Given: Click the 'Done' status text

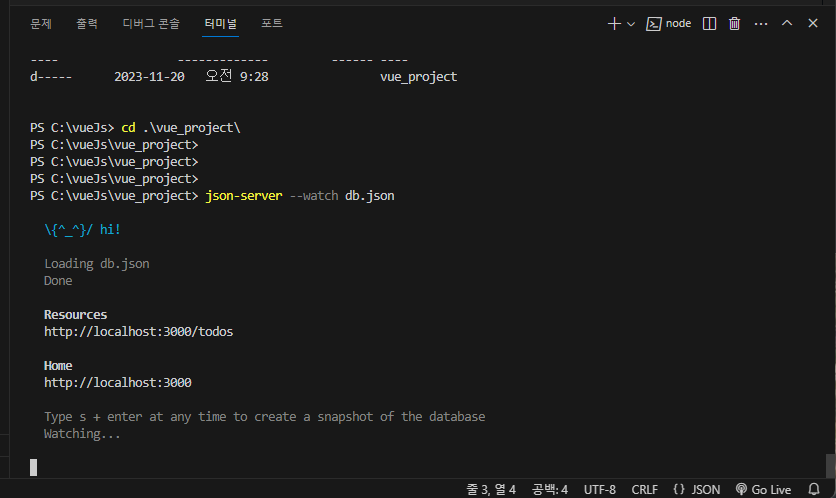Looking at the screenshot, I should point(58,281).
